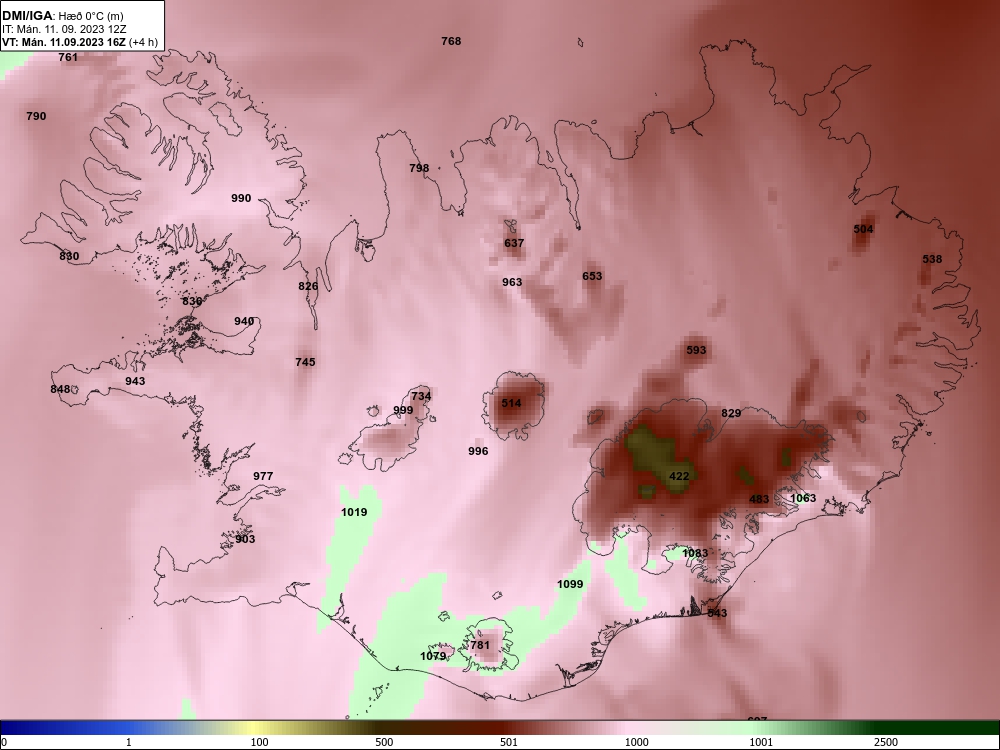Select the 830 value on the west coast
1000x750 pixels.
tap(69, 256)
